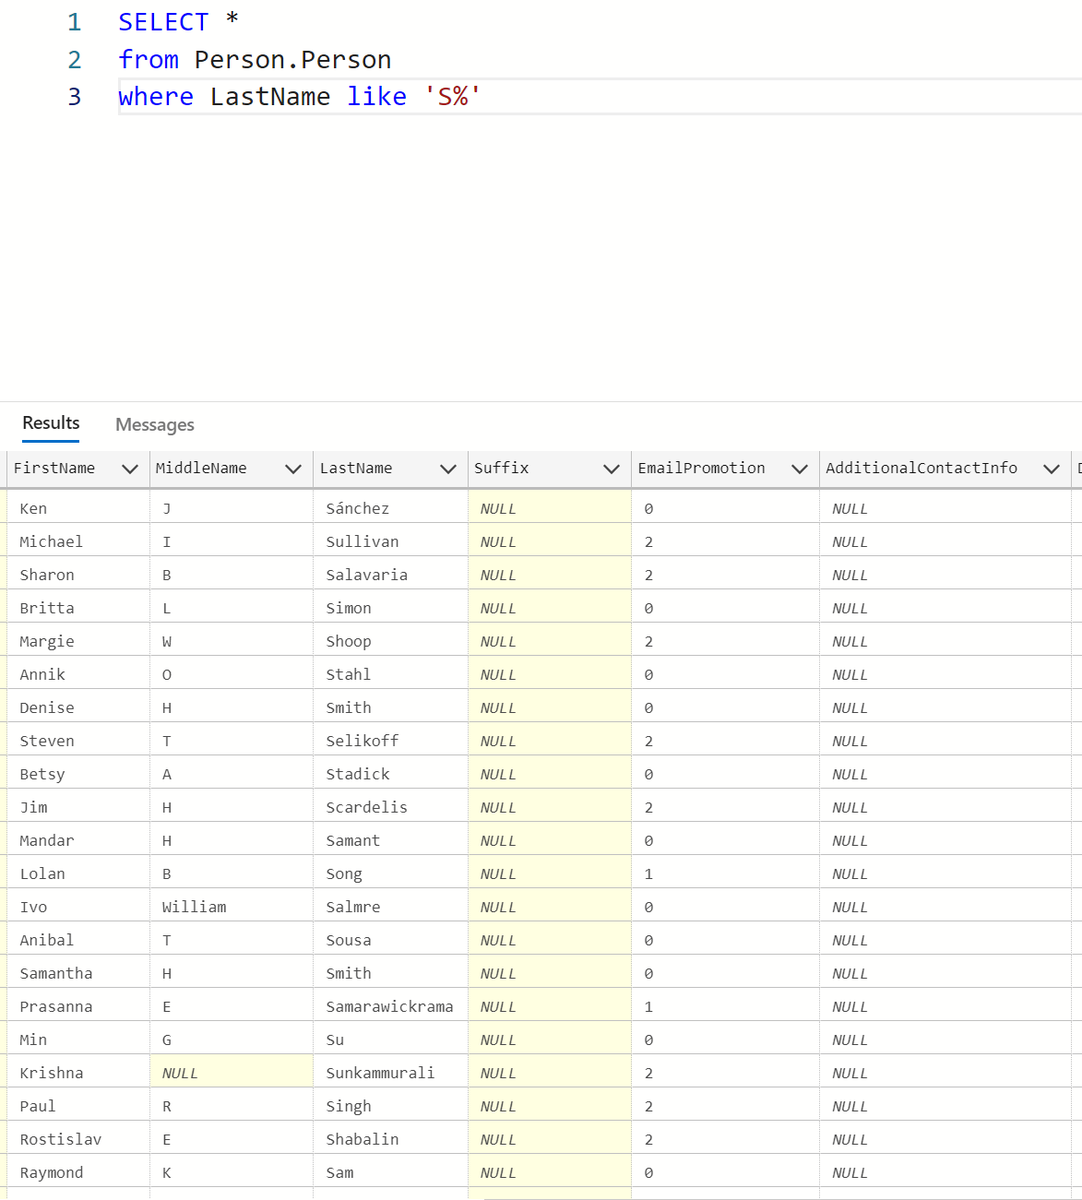Open the FirstName column dropdown arrow
Viewport: 1082px width, 1200px height.
130,469
